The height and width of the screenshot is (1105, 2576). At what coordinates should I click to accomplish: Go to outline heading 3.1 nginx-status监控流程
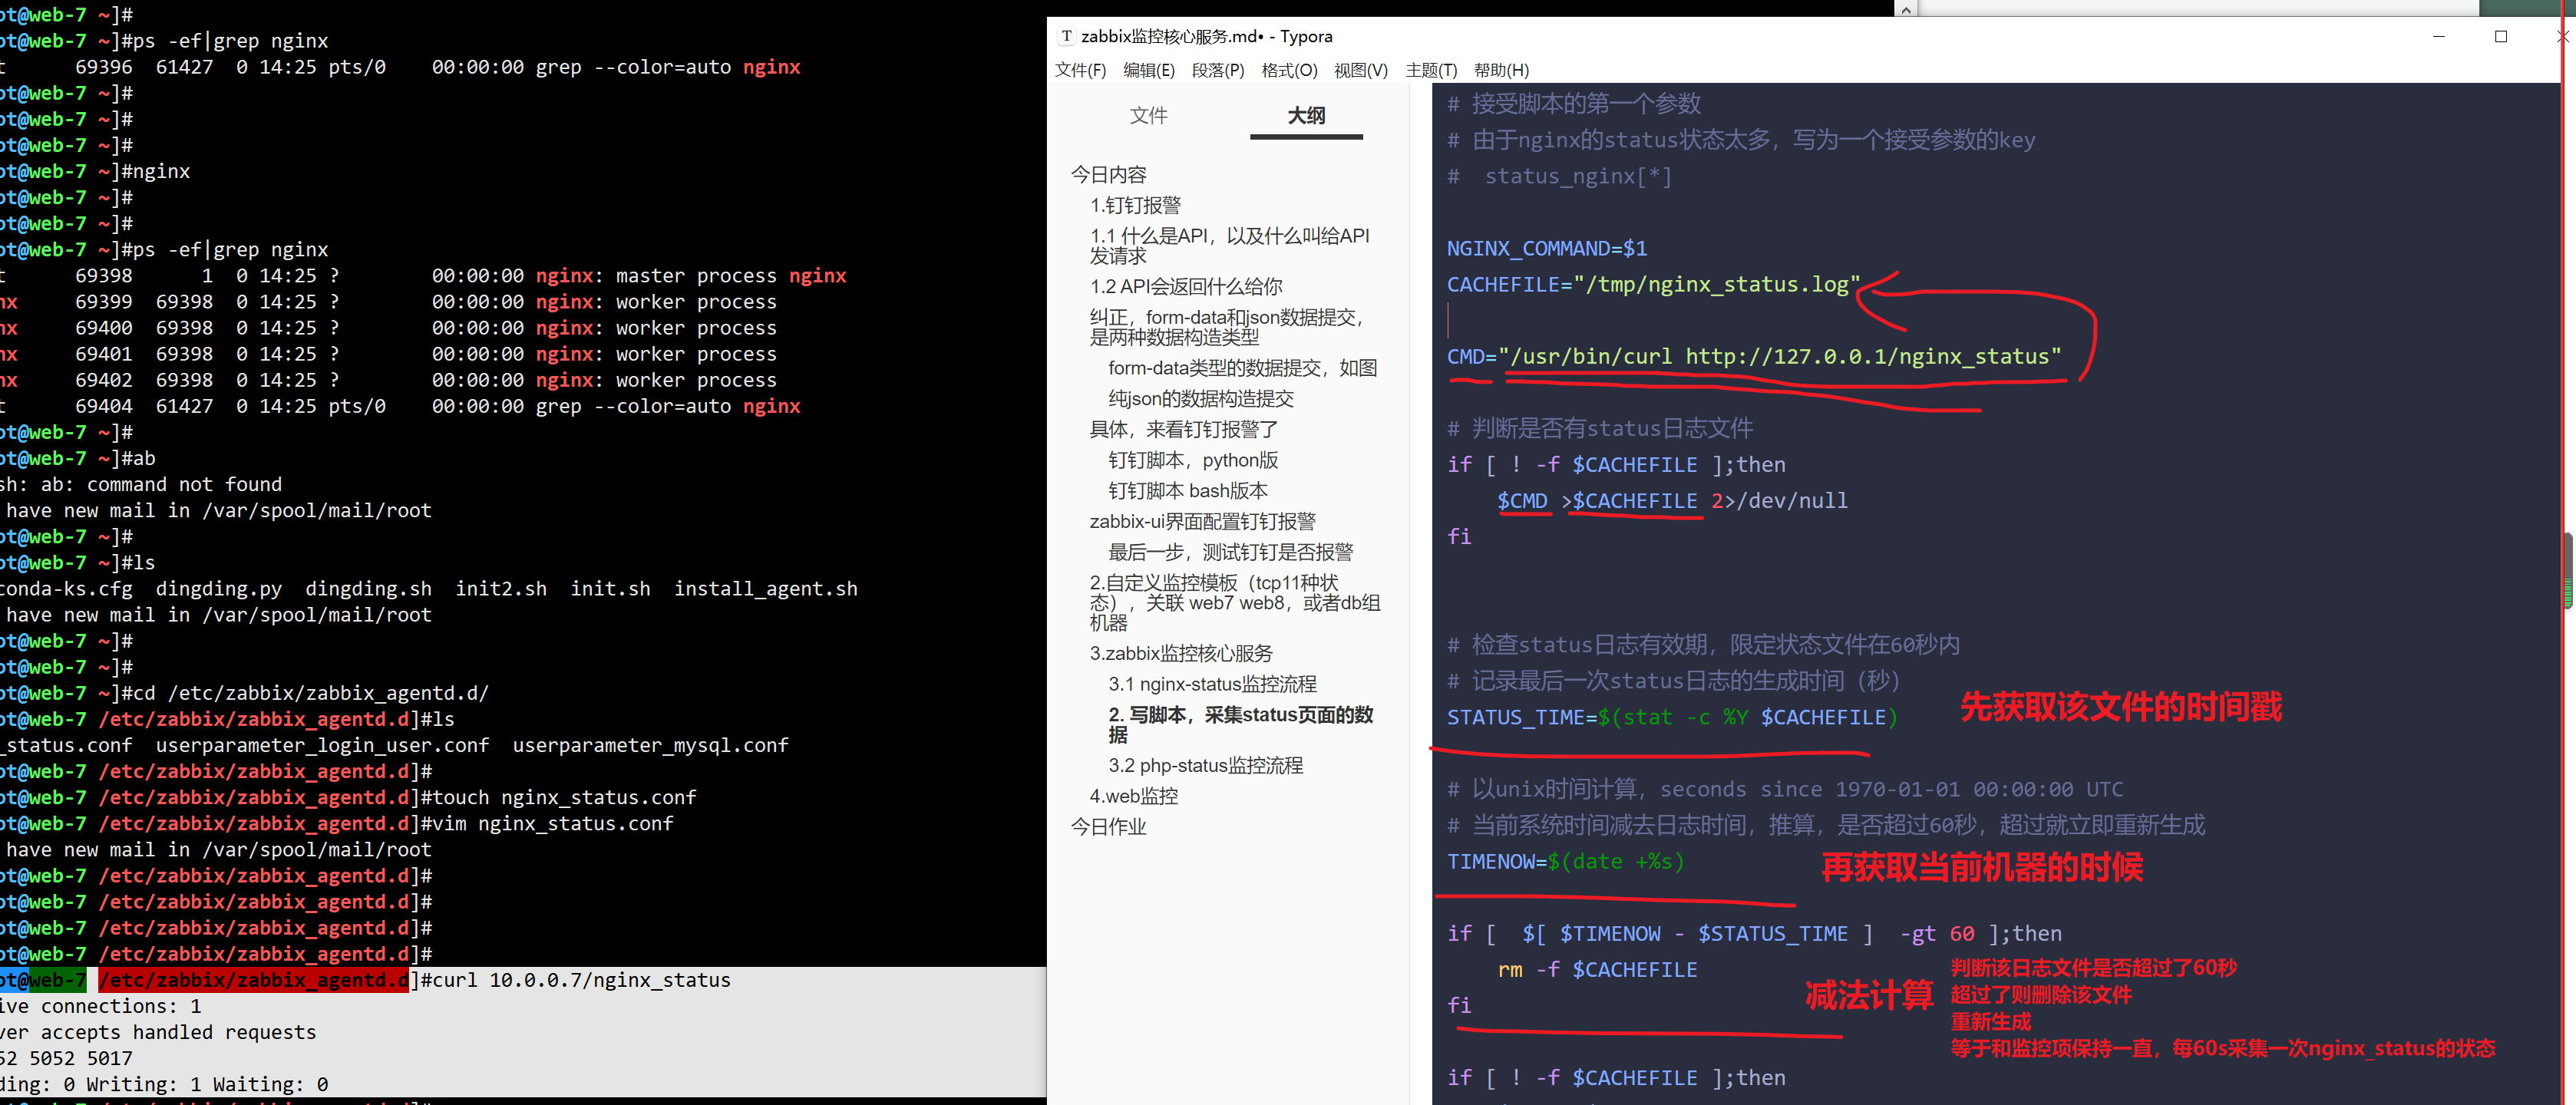click(1211, 684)
